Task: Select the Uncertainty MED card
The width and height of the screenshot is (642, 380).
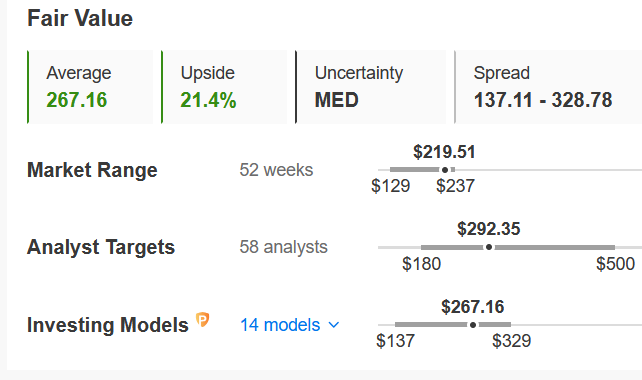Action: point(371,87)
